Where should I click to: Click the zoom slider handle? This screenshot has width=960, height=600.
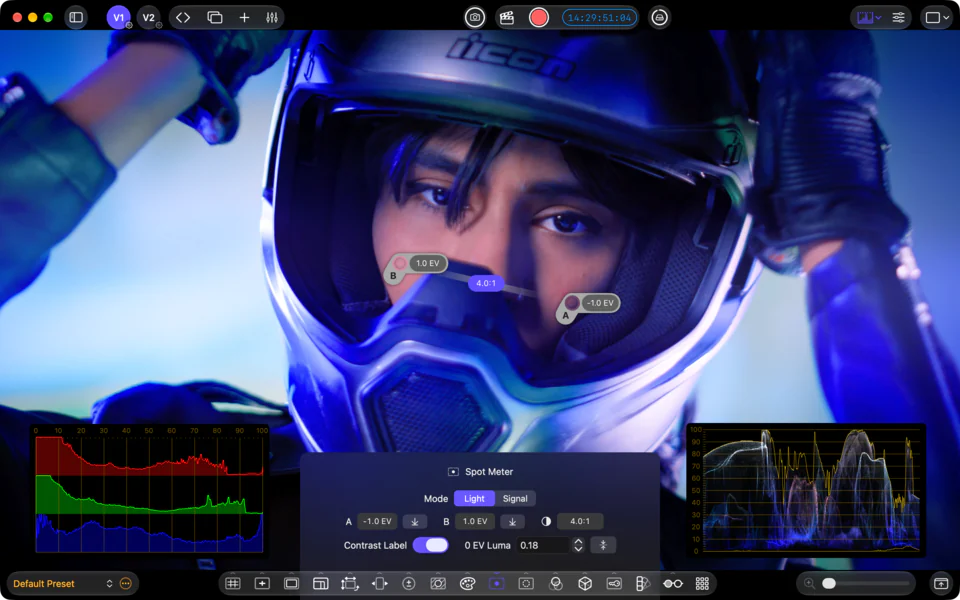click(x=829, y=583)
